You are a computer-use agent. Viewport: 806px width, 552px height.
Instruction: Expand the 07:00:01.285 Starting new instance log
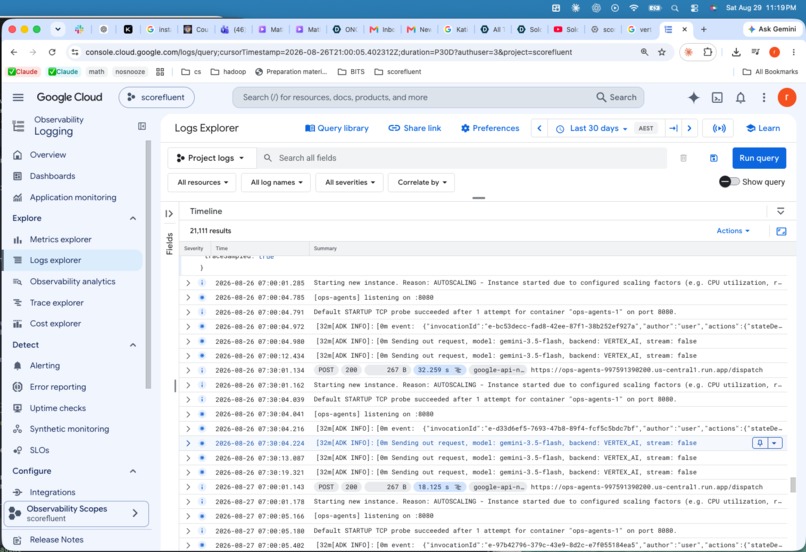pyautogui.click(x=188, y=283)
